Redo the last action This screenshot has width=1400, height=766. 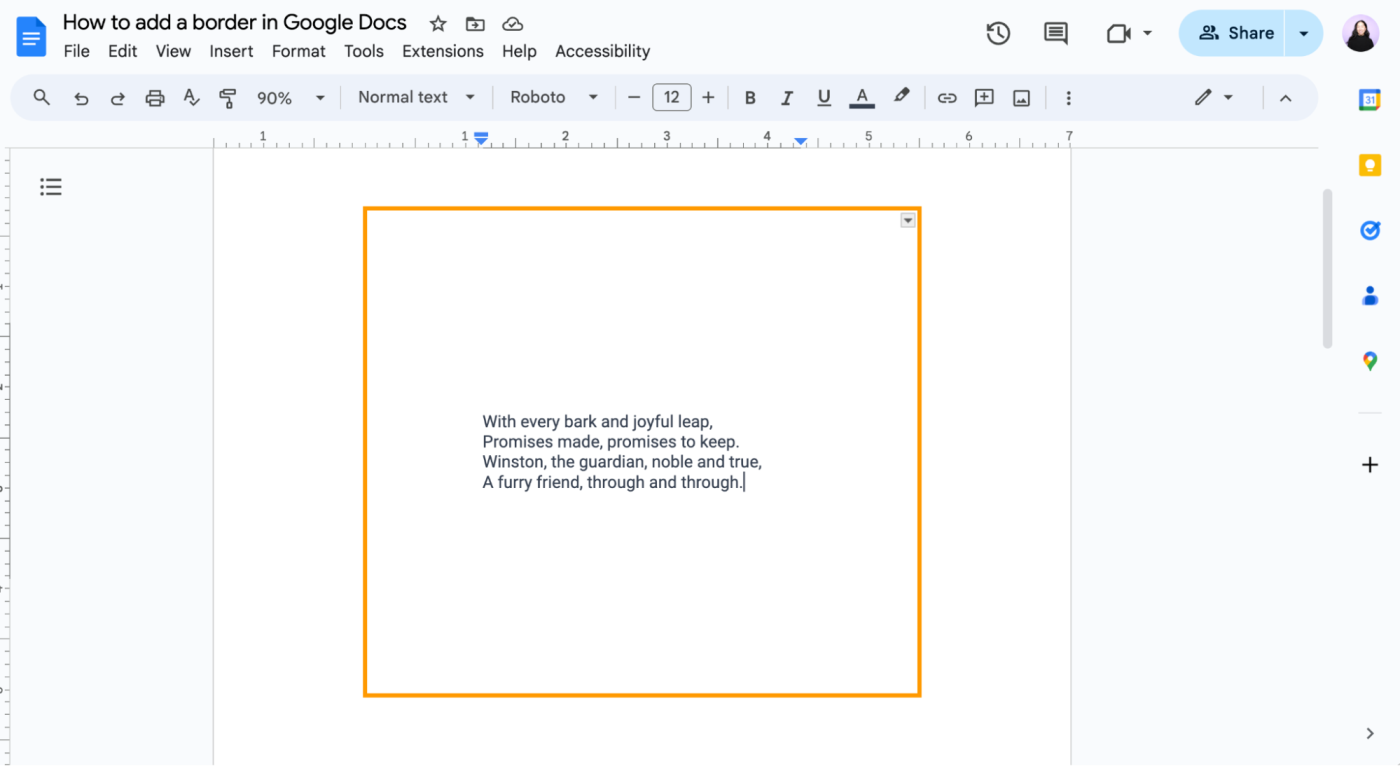click(x=117, y=98)
